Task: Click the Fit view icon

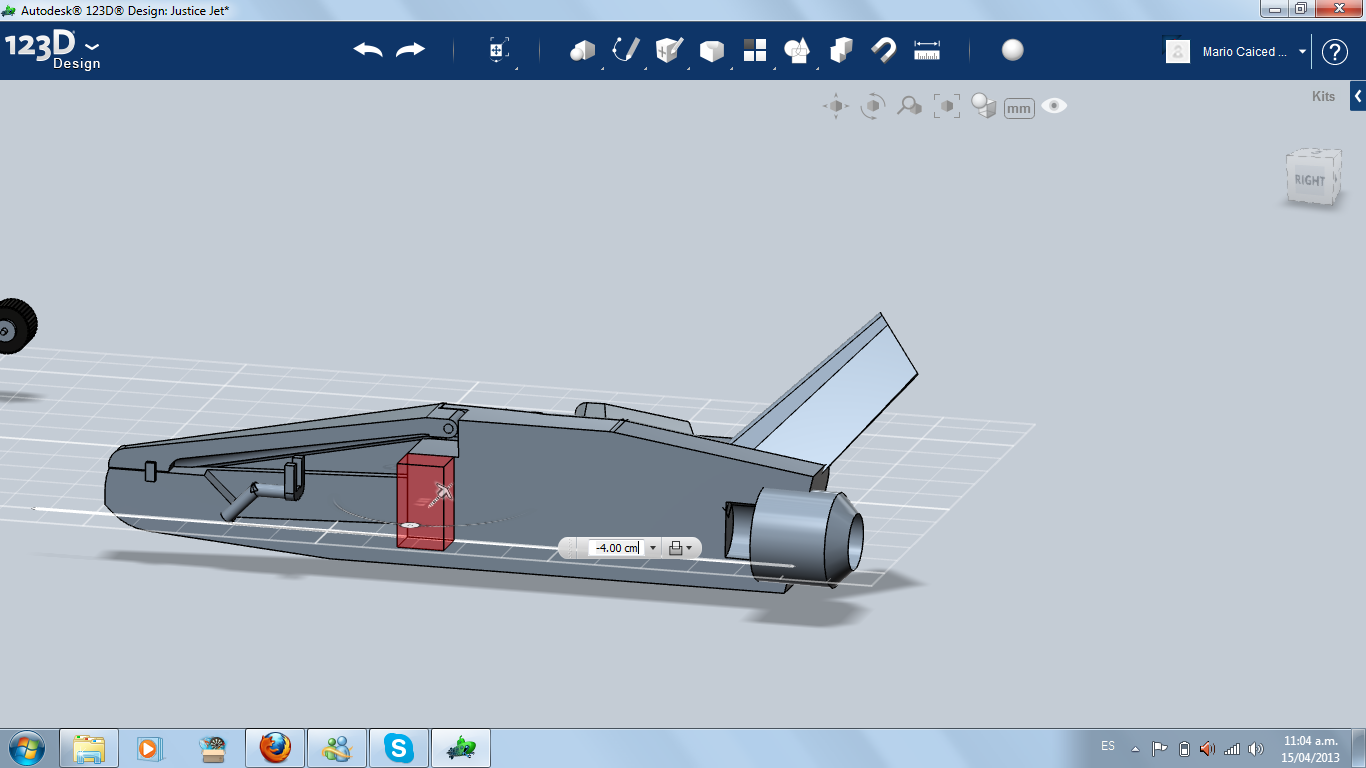Action: (946, 106)
